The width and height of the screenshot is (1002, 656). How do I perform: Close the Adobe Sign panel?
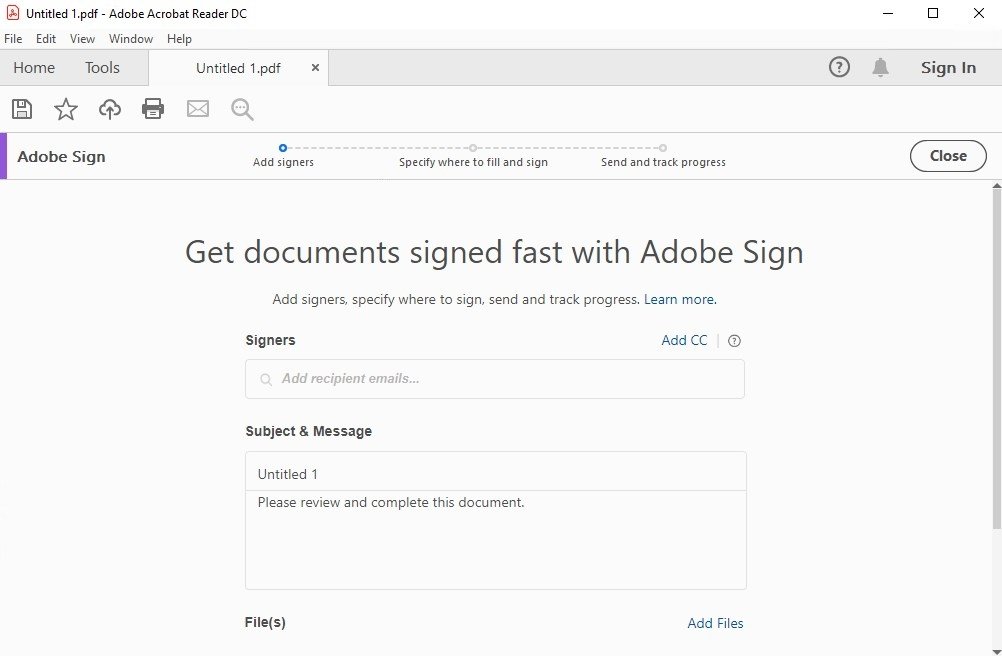pos(948,156)
